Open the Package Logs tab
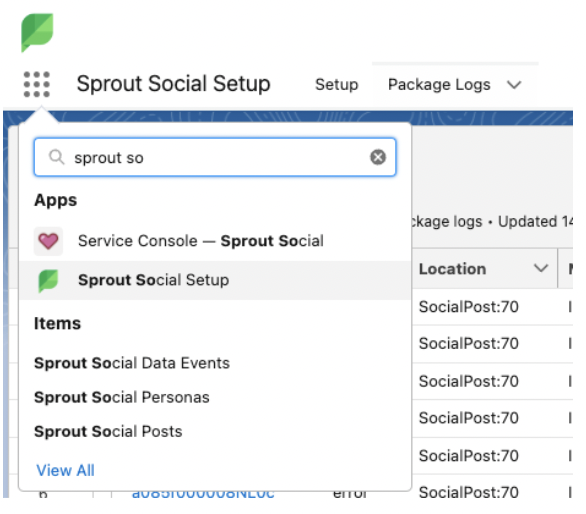Screen dimensions: 586x514 439,84
